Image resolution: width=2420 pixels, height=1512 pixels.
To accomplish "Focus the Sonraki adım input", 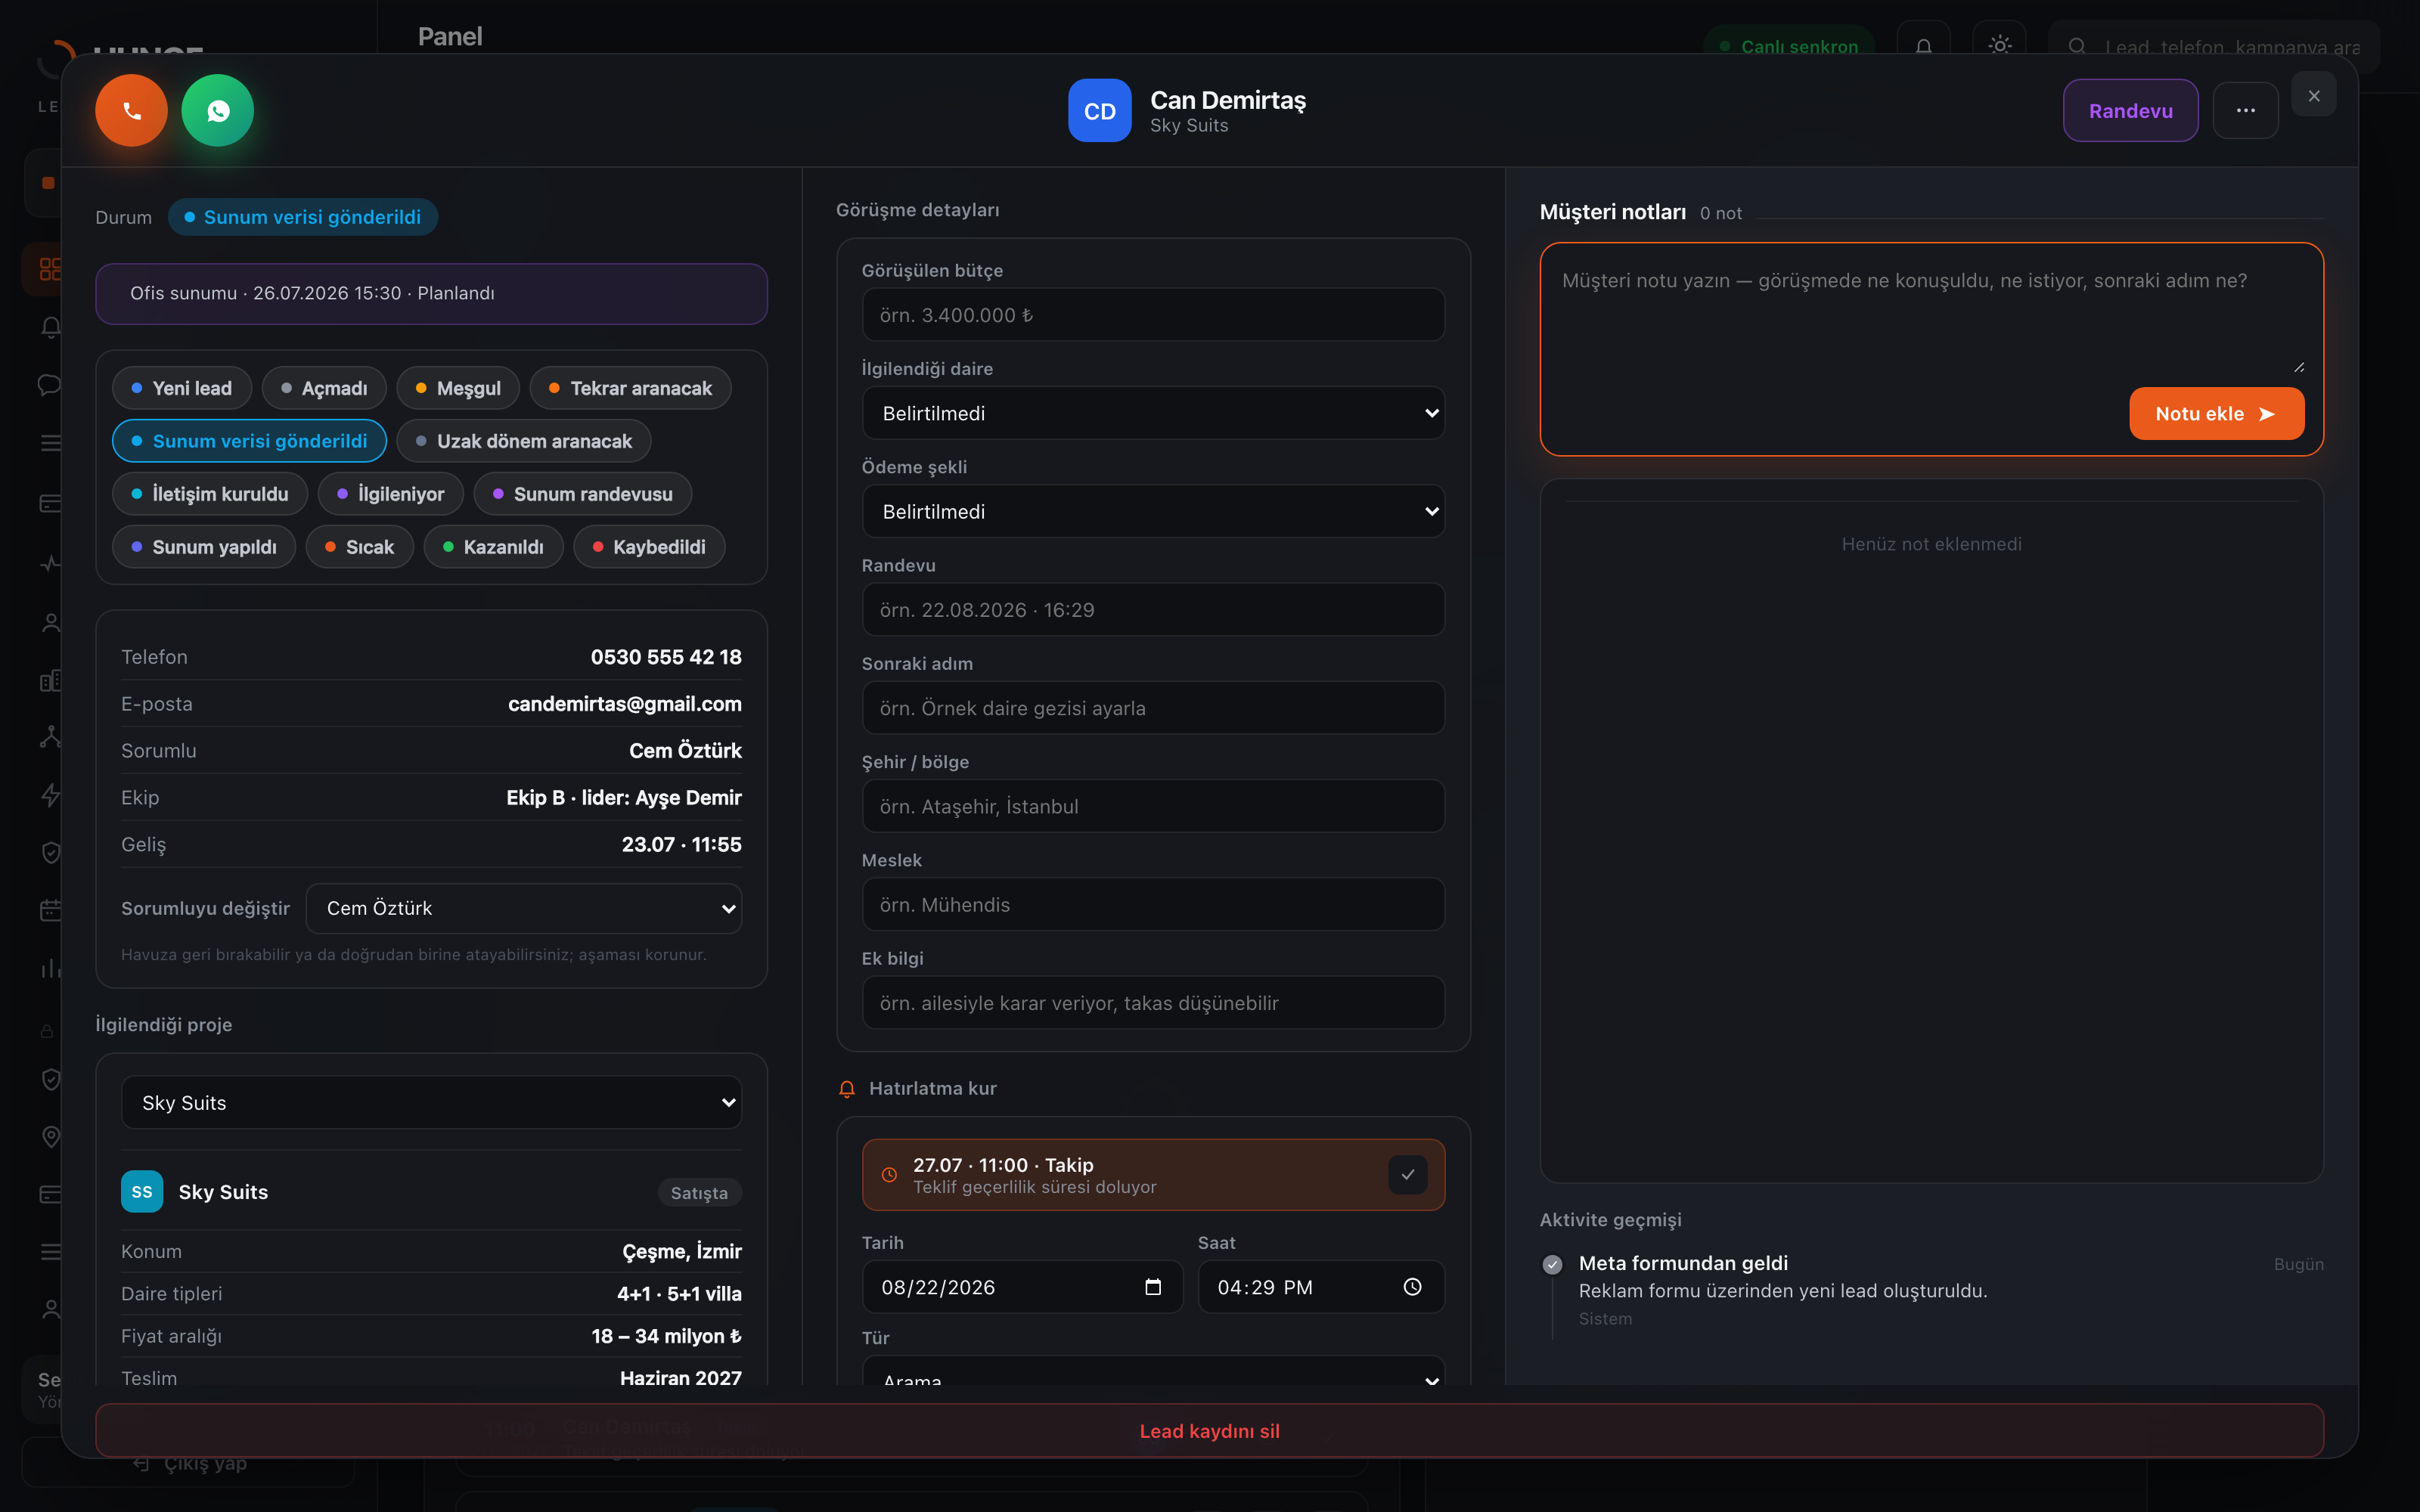I will click(x=1153, y=708).
